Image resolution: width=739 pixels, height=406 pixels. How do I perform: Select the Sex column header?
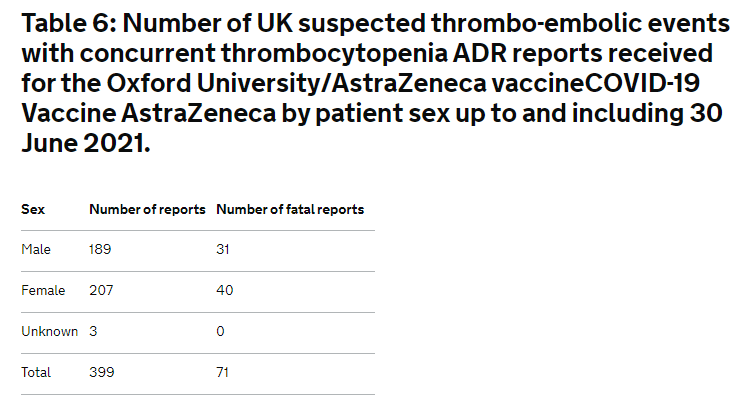33,209
